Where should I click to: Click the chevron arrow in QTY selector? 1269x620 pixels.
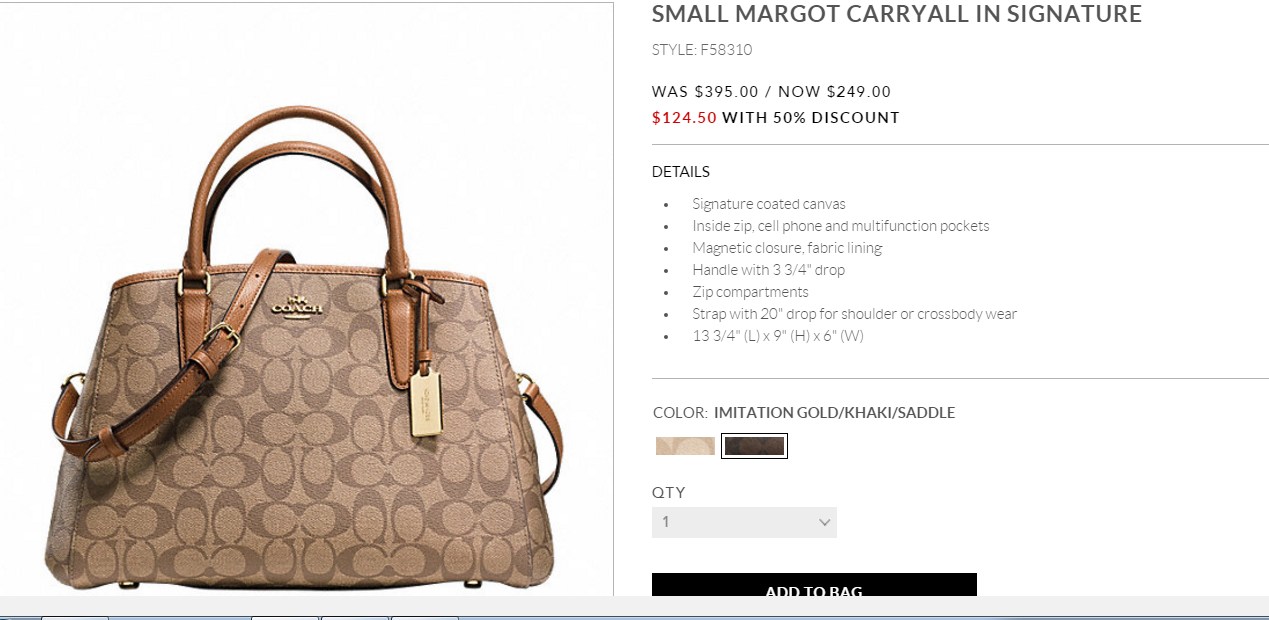point(824,522)
